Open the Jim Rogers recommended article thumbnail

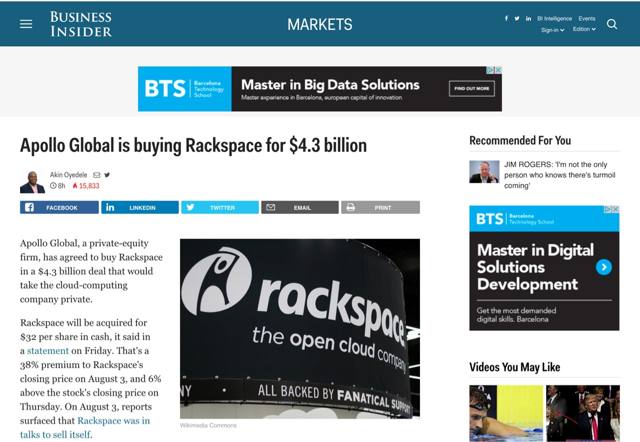click(484, 171)
